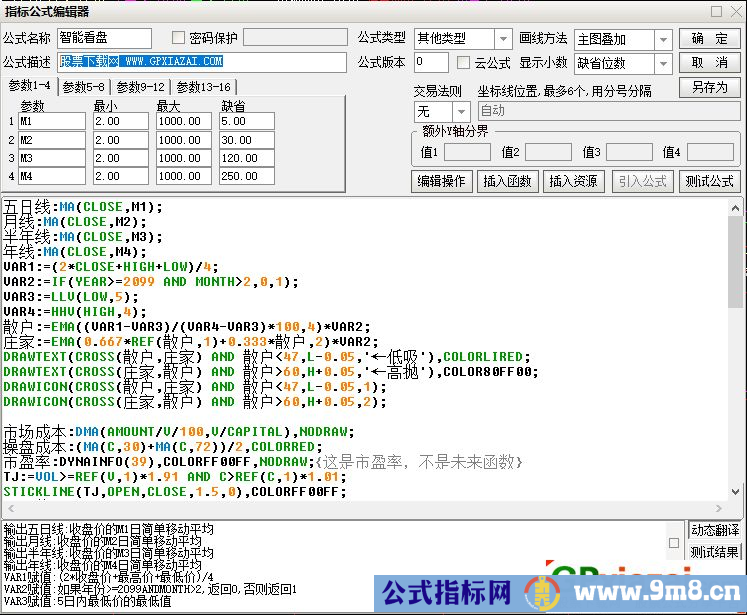Click M1 maximum value 1000.00 field
Image resolution: width=747 pixels, height=615 pixels.
pyautogui.click(x=183, y=121)
